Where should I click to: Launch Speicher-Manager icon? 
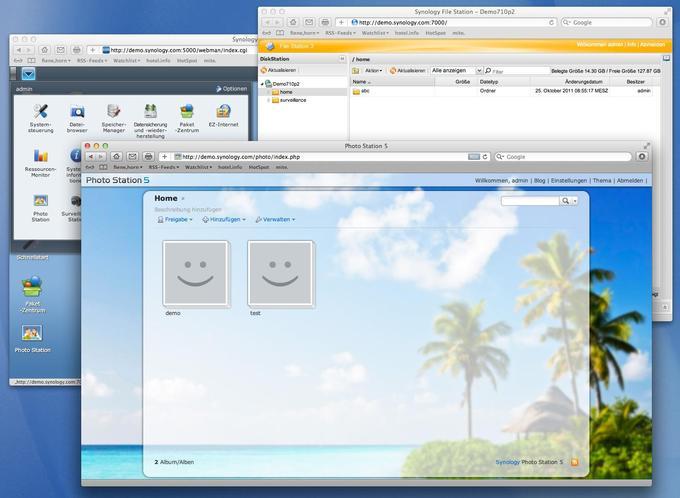114,112
